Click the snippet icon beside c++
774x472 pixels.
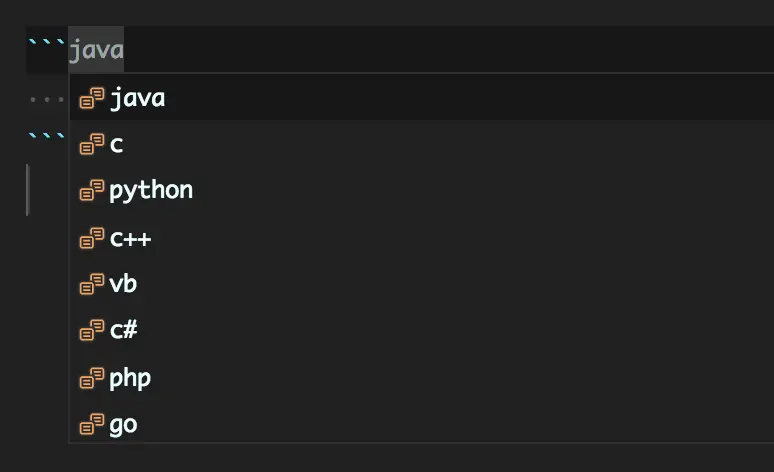coord(92,238)
